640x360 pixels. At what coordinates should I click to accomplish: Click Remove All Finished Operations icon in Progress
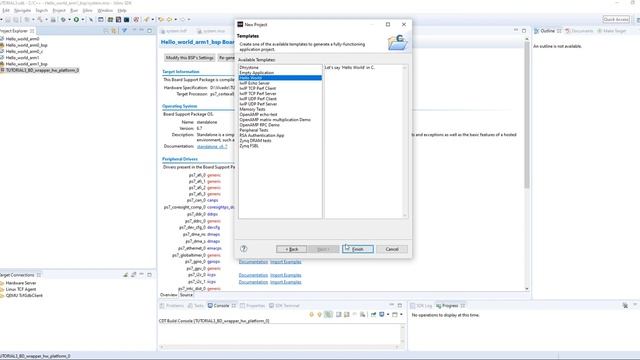pos(625,305)
